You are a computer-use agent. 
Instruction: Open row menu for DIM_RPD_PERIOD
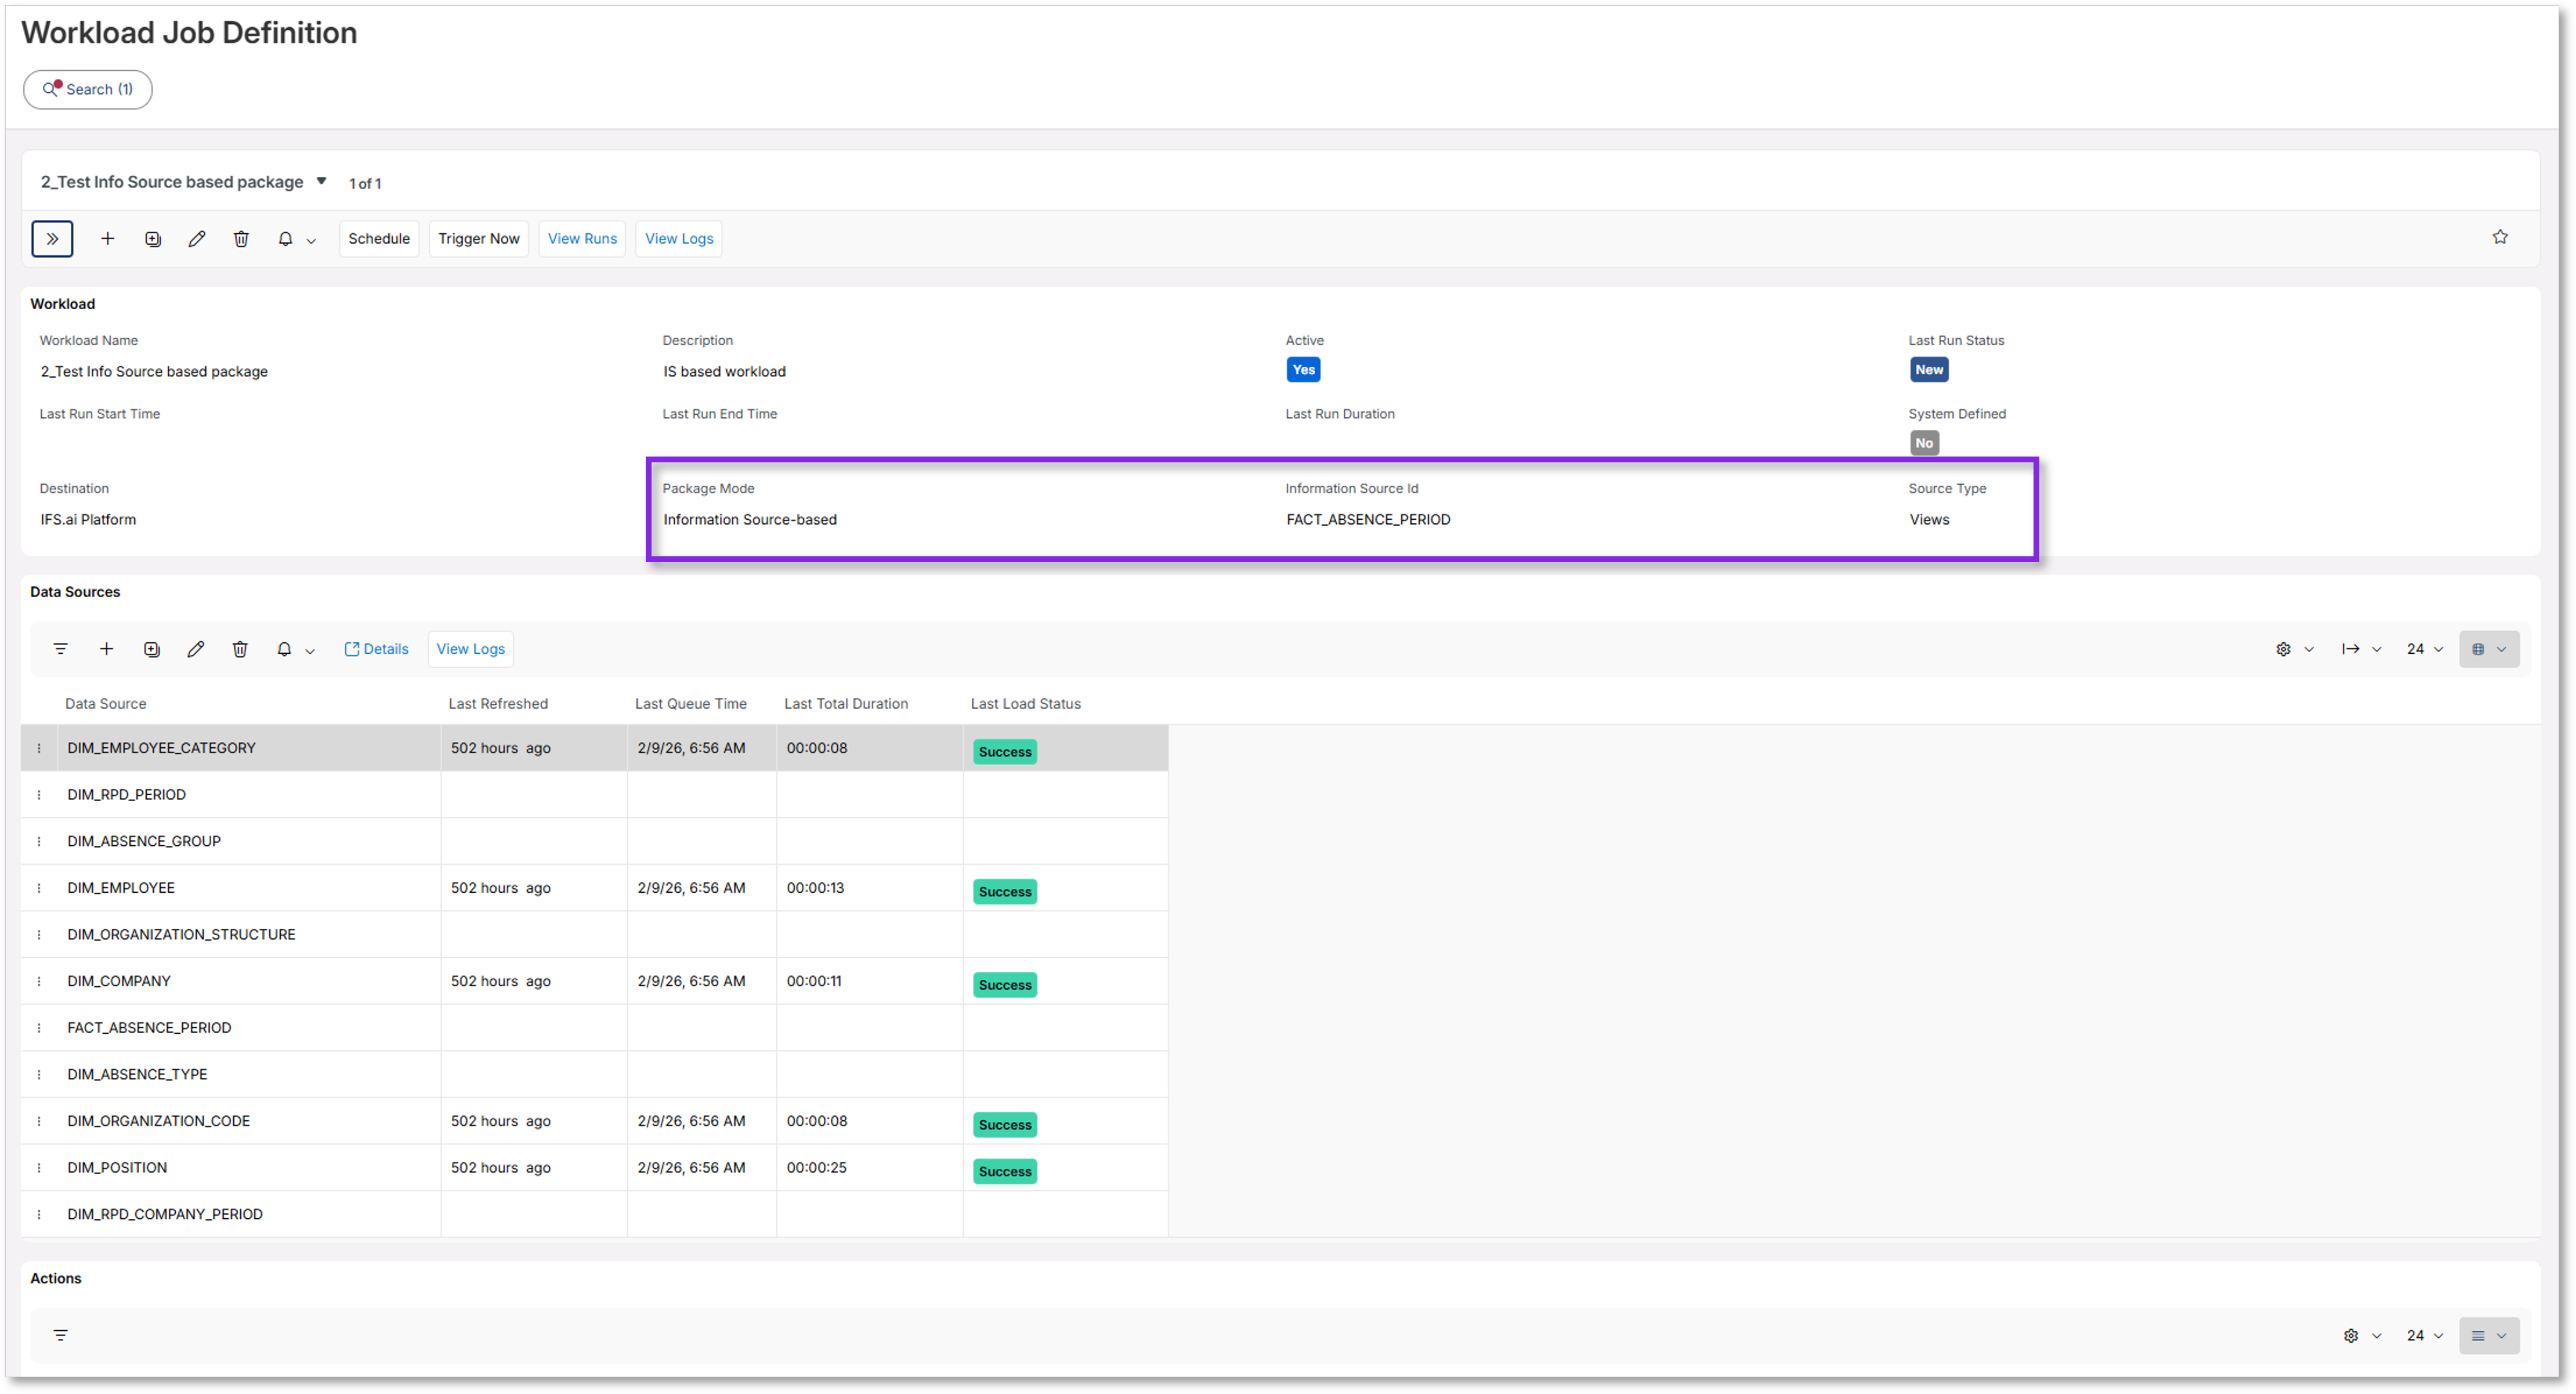(x=39, y=795)
